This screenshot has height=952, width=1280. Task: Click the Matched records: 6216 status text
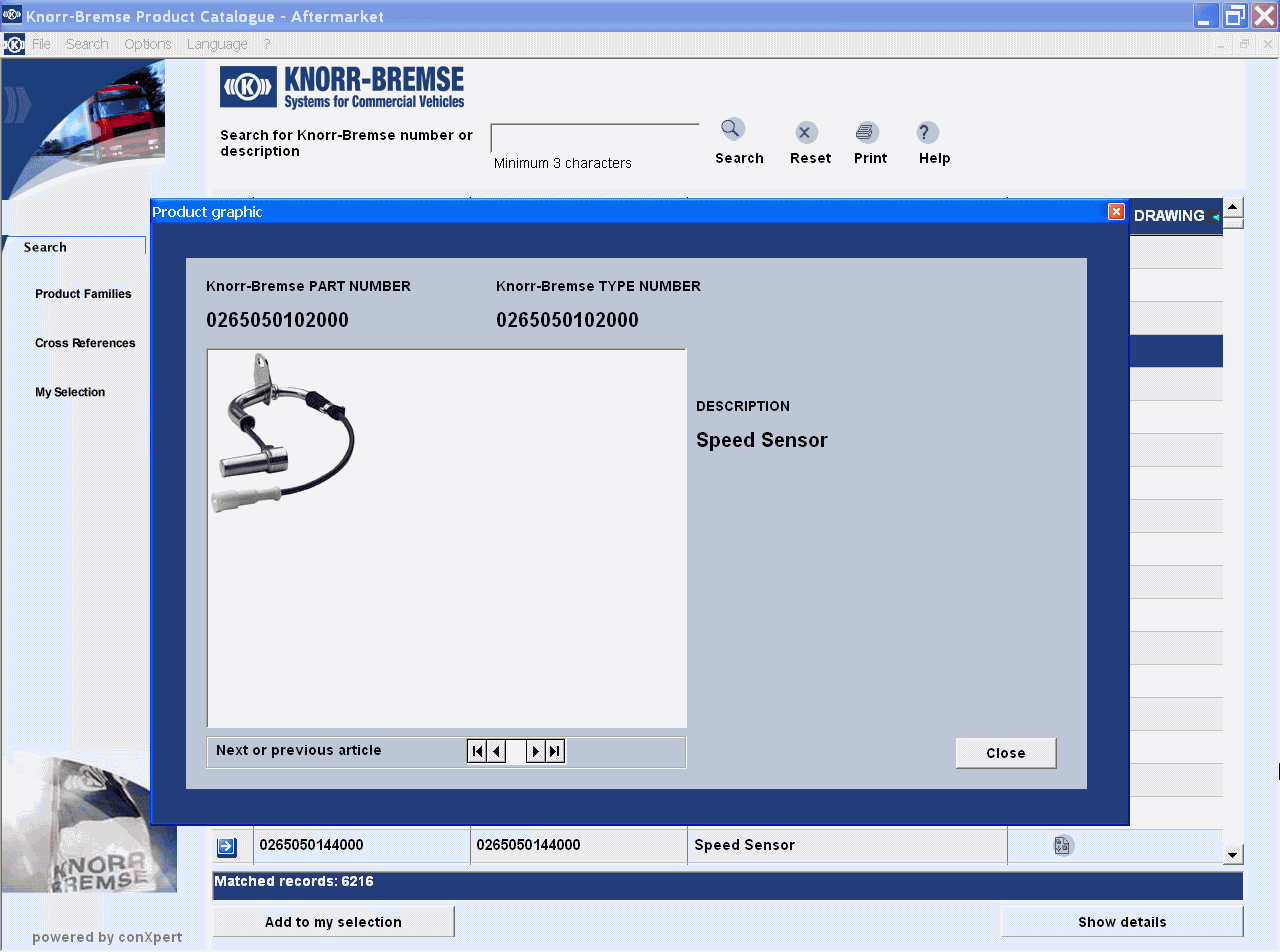tap(294, 882)
